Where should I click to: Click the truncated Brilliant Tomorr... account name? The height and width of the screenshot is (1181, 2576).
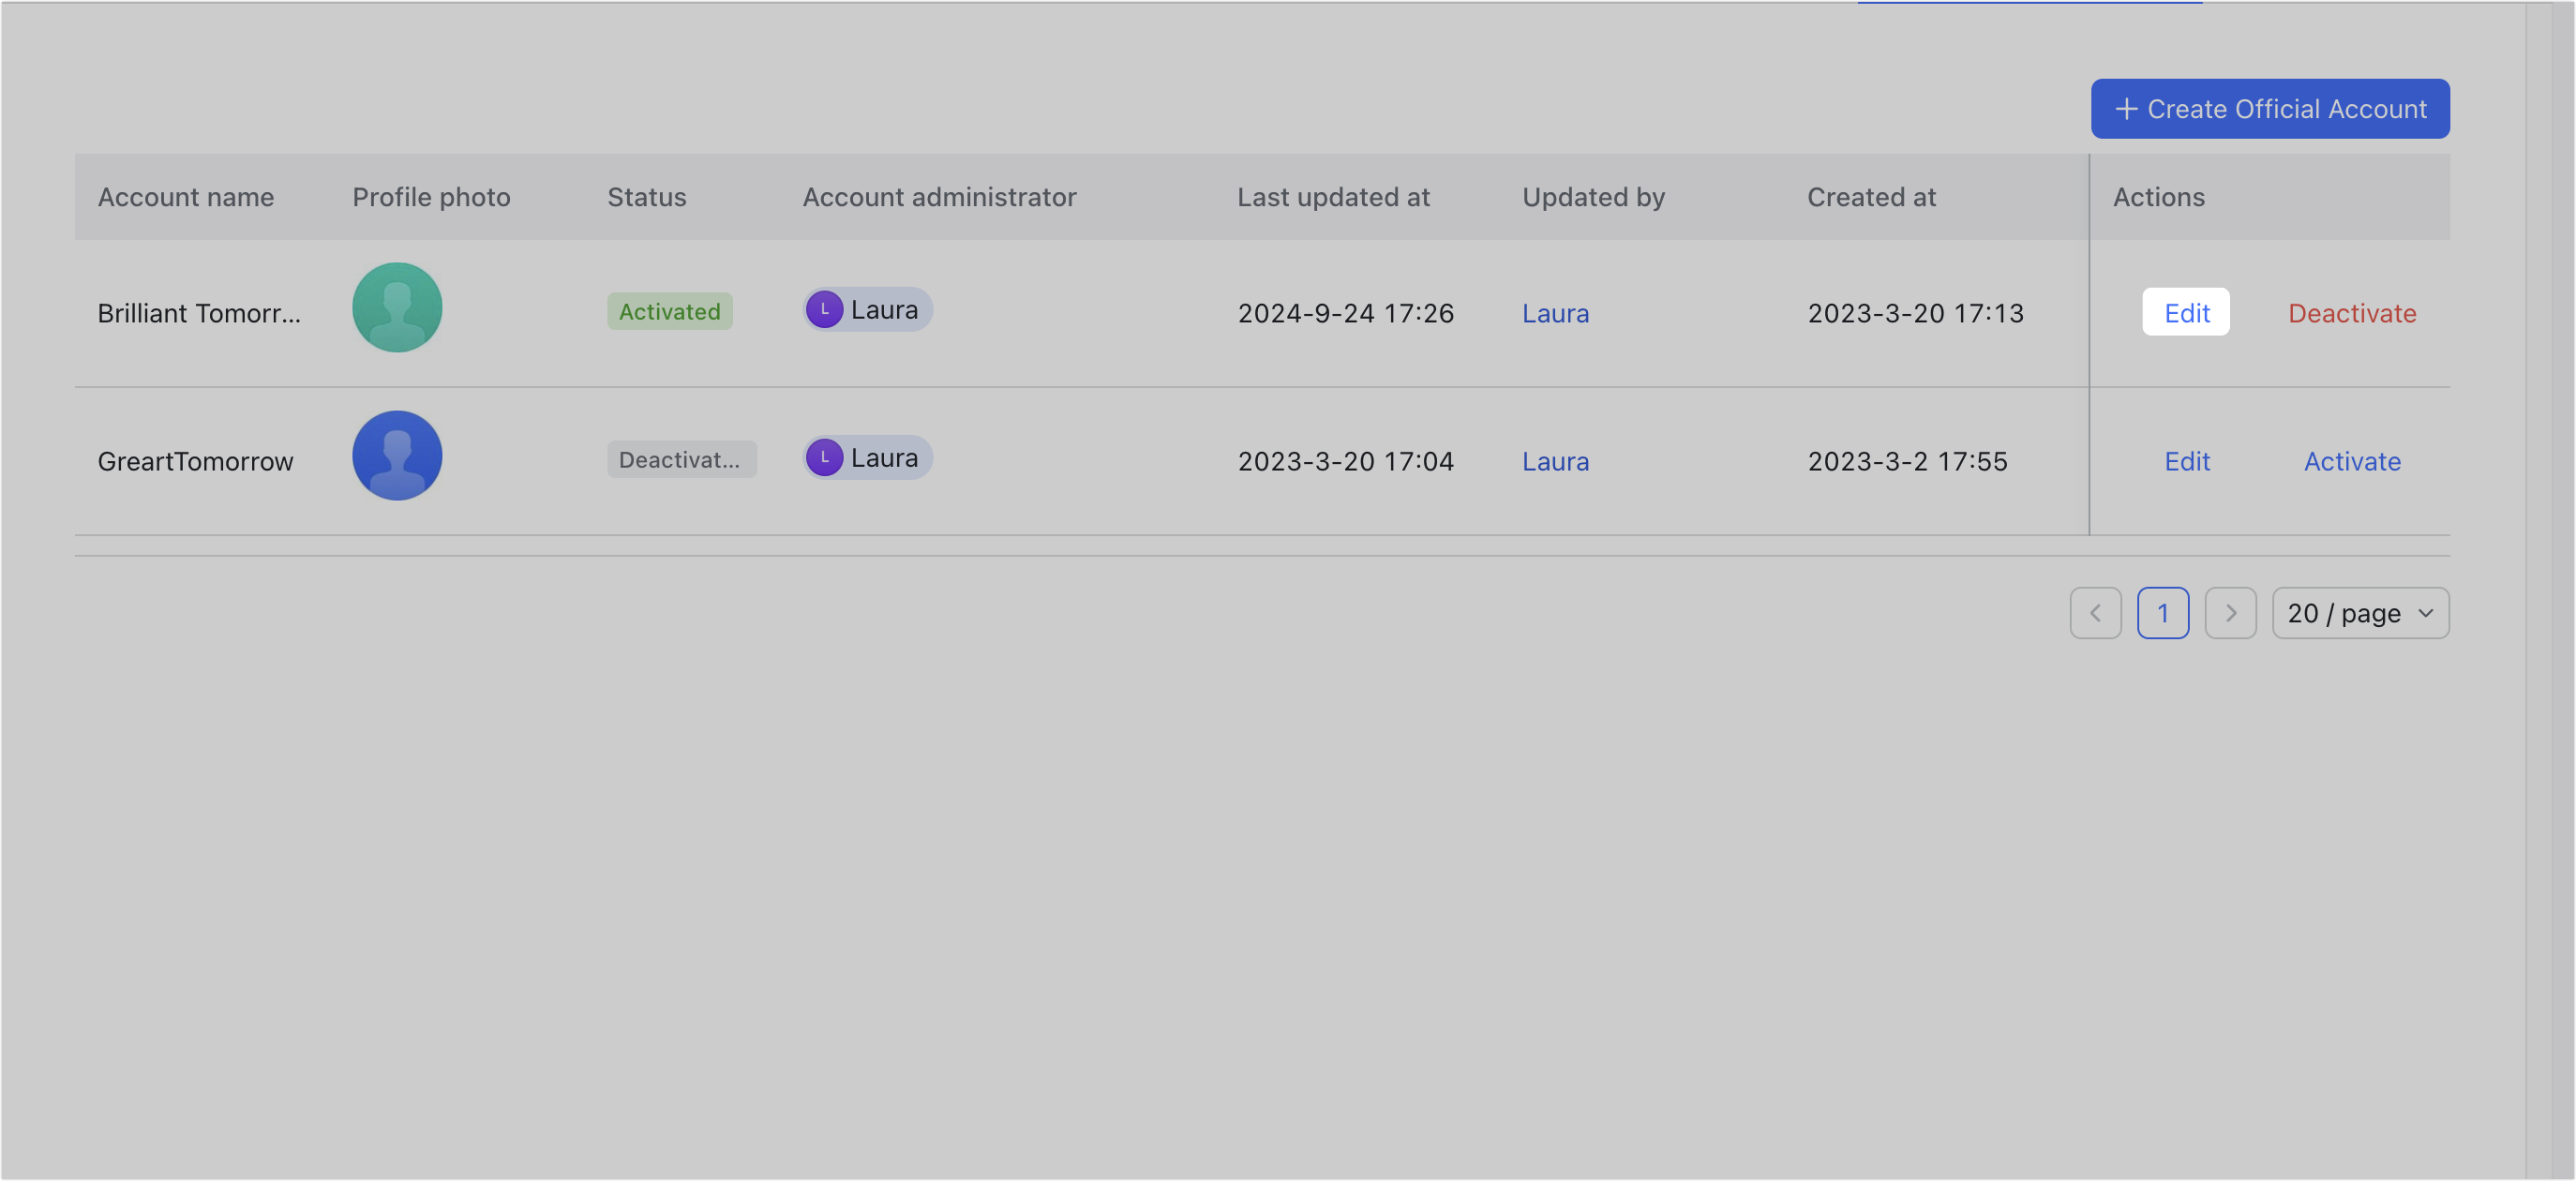tap(199, 313)
